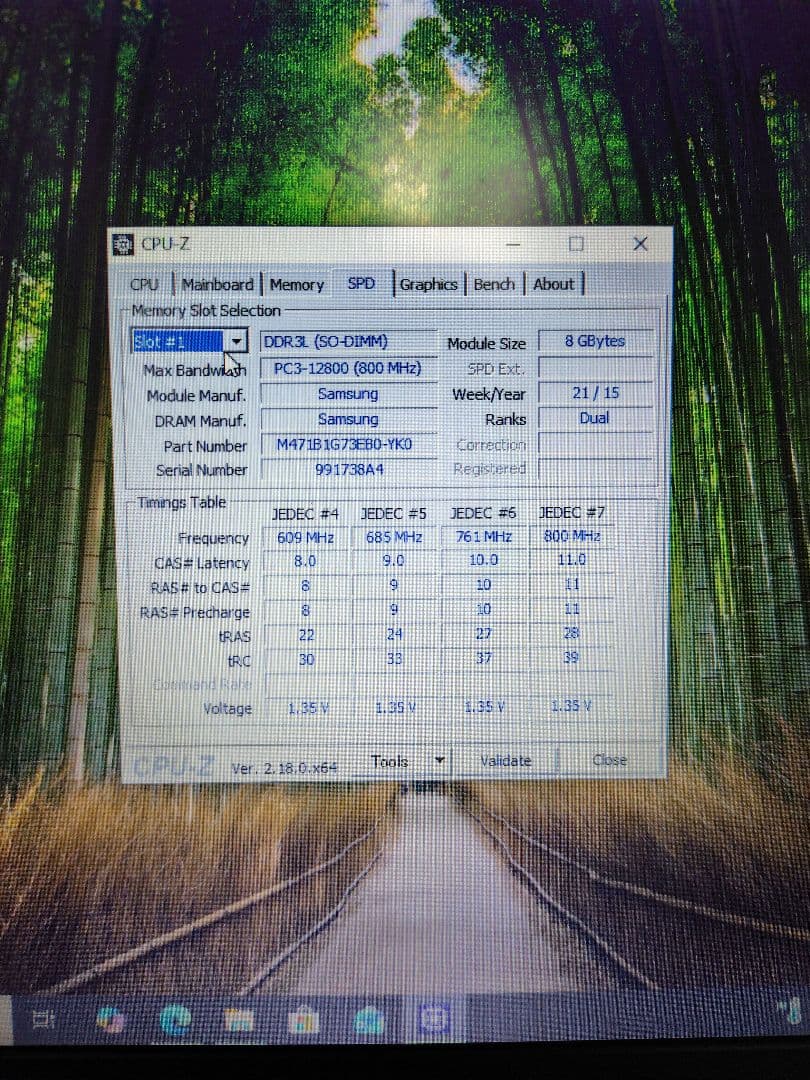Launch Copilot from the taskbar
Image resolution: width=810 pixels, height=1080 pixels.
pos(110,1020)
